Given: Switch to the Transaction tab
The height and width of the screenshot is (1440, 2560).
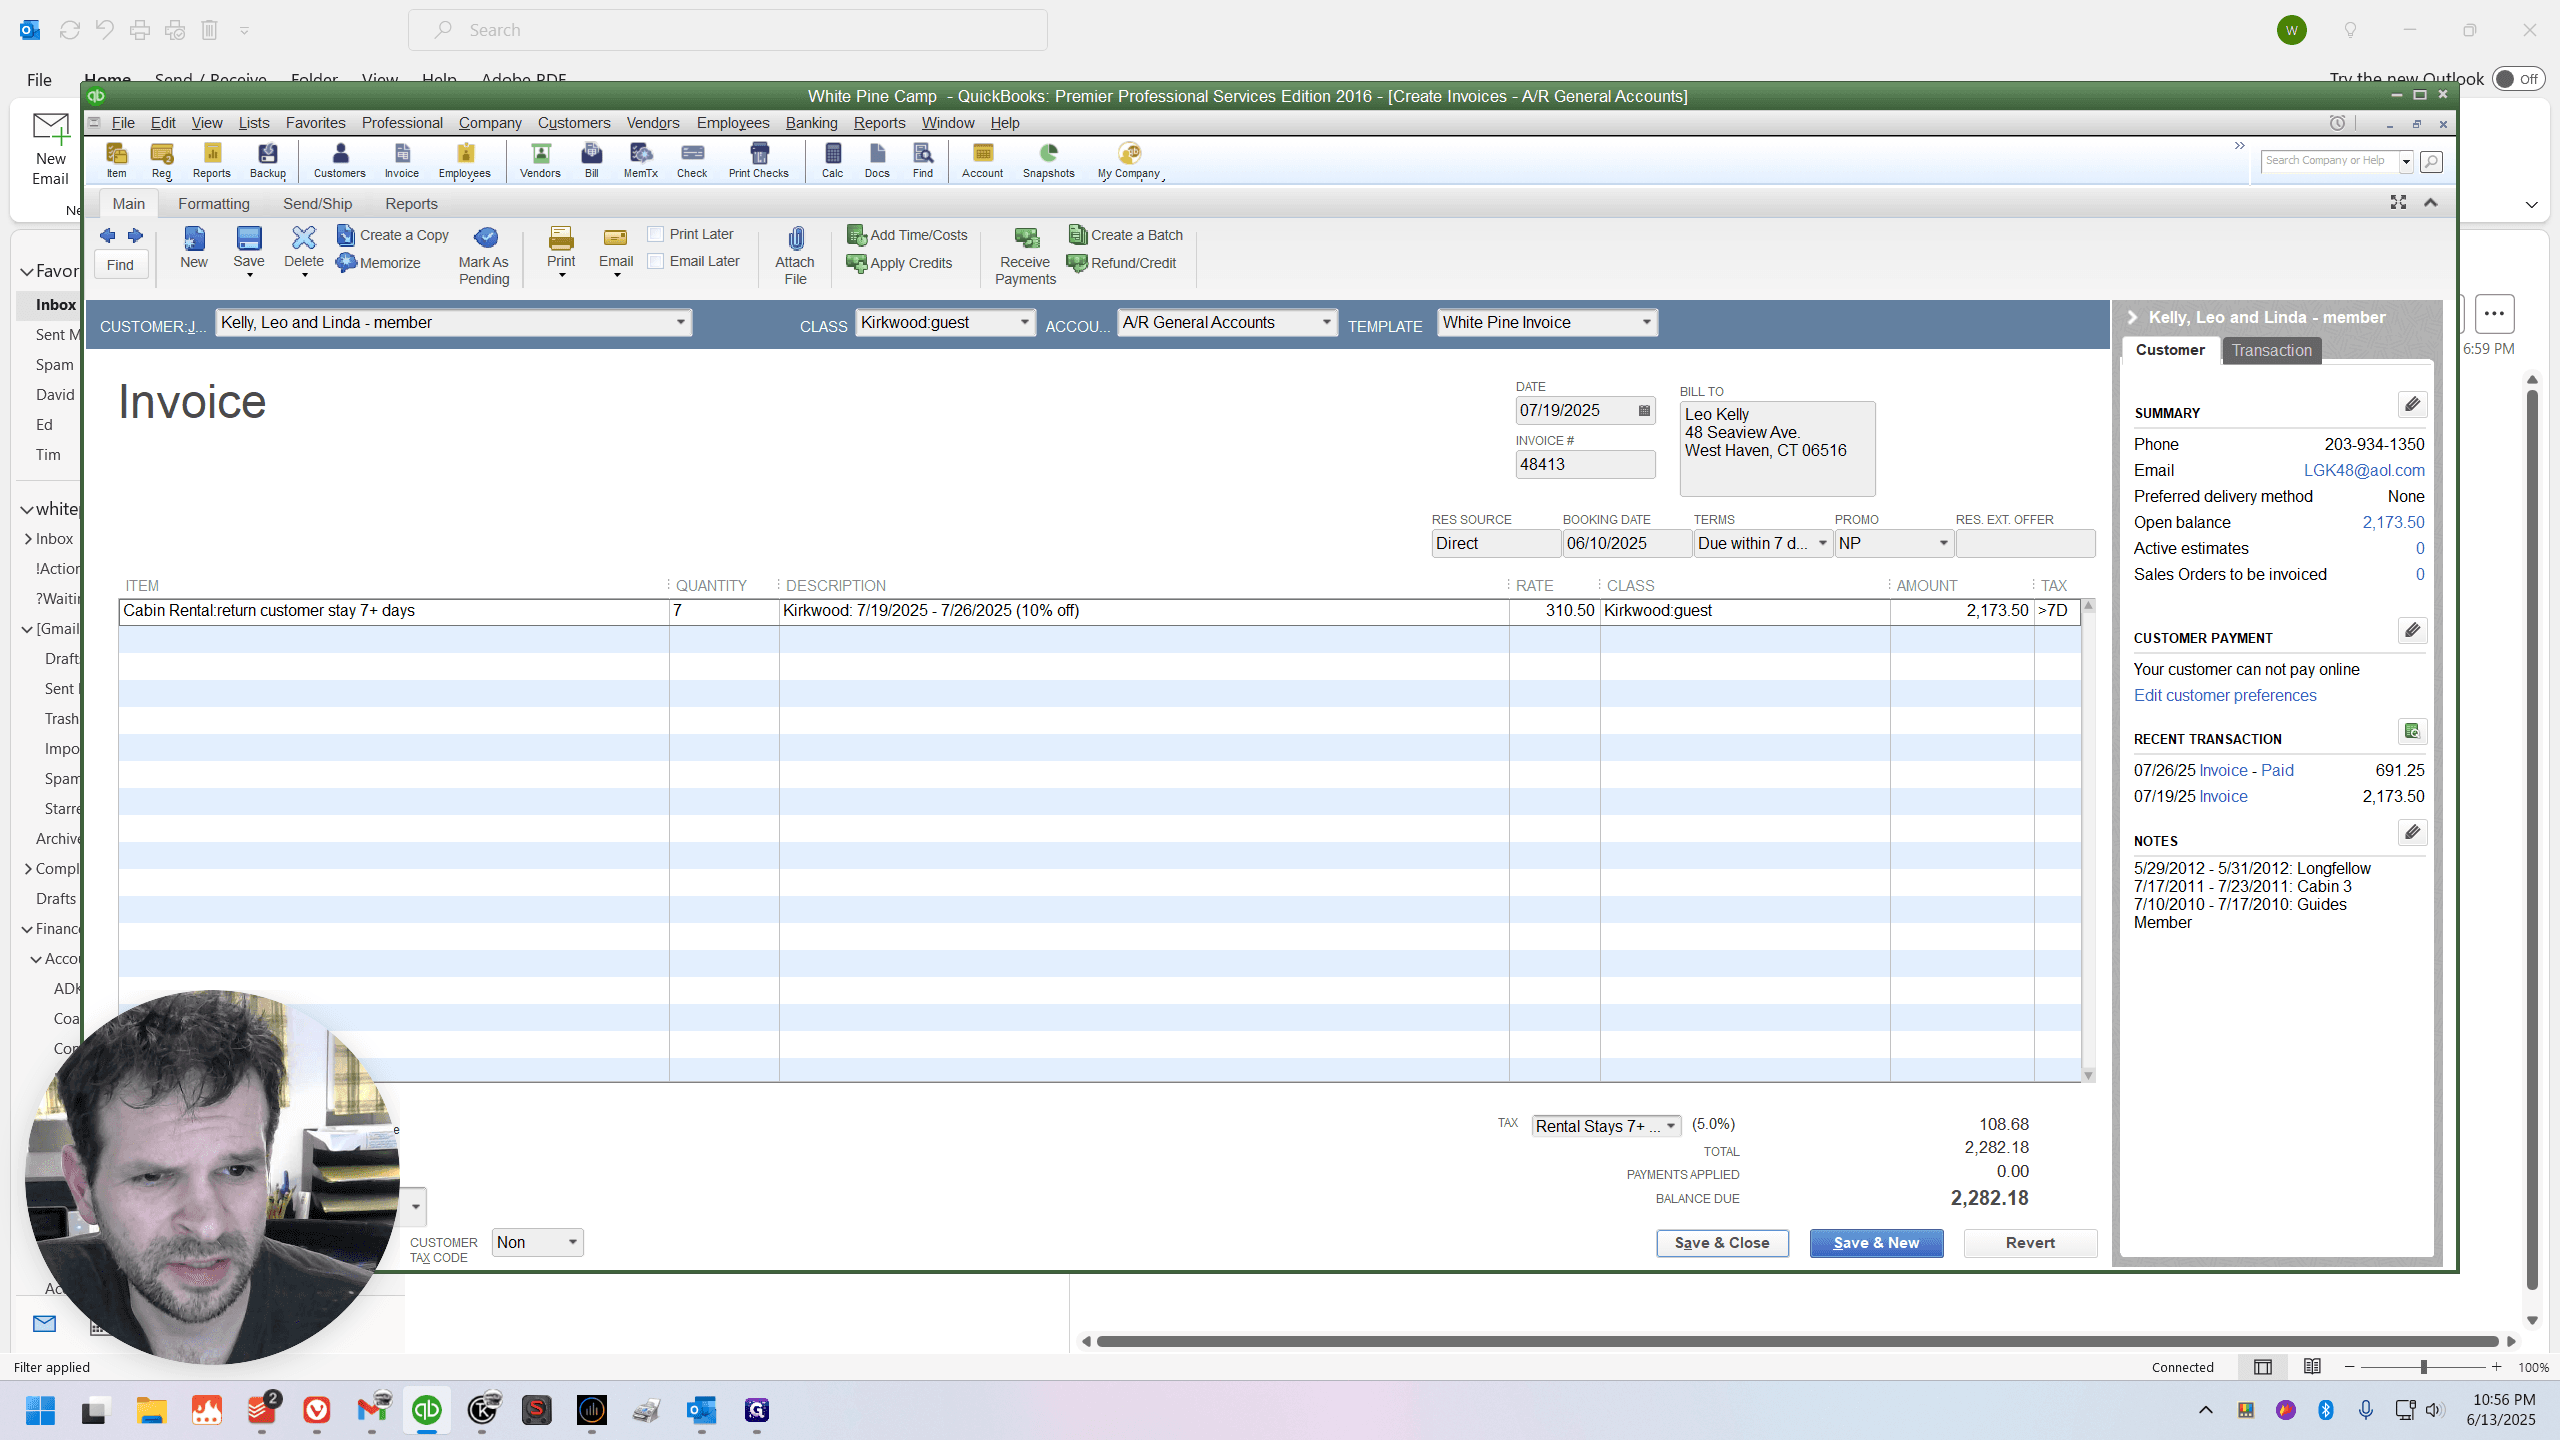Looking at the screenshot, I should coord(2271,350).
